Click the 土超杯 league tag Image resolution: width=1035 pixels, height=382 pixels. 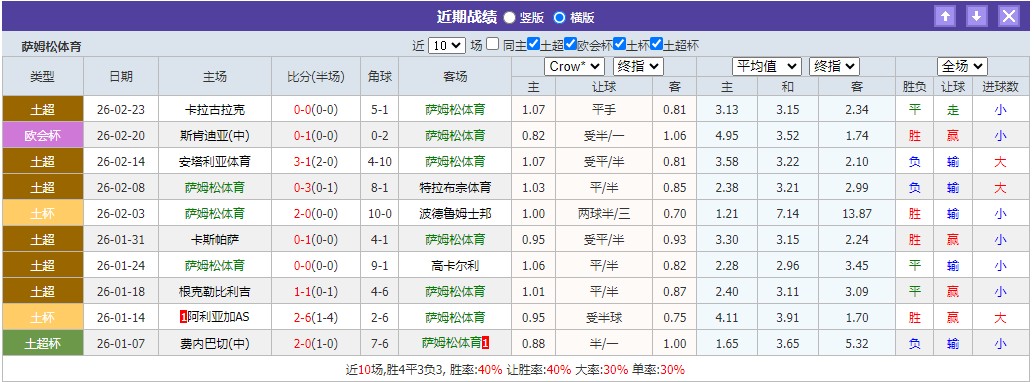click(43, 344)
